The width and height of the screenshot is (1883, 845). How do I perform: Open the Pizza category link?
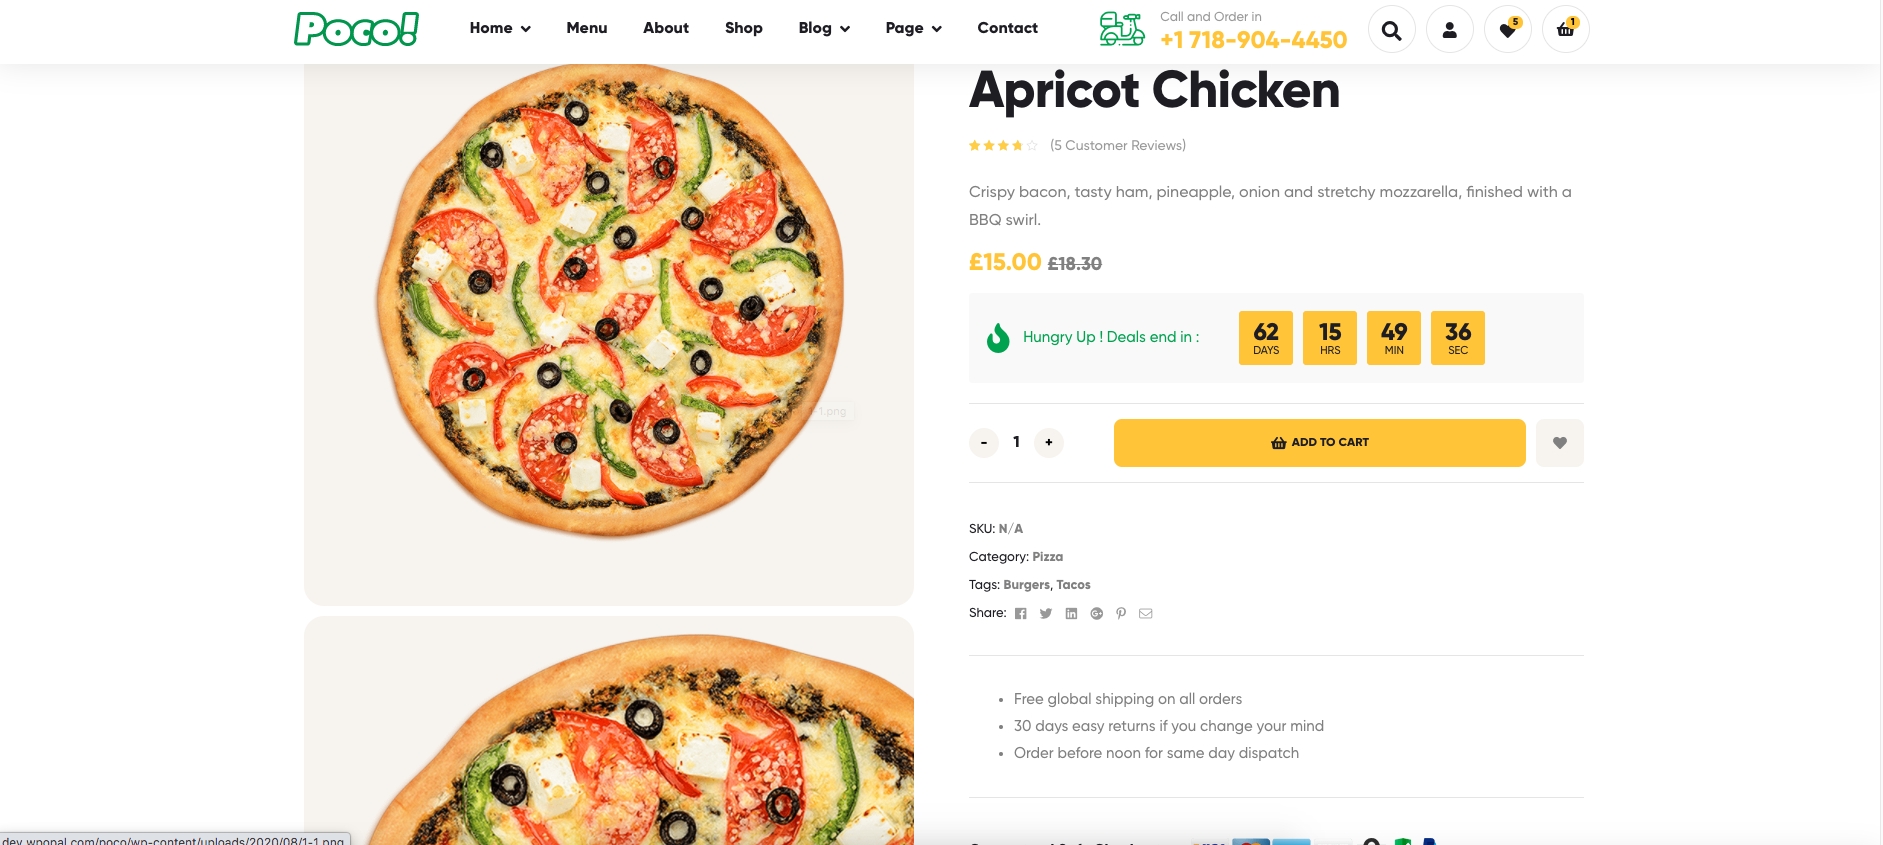pos(1047,557)
